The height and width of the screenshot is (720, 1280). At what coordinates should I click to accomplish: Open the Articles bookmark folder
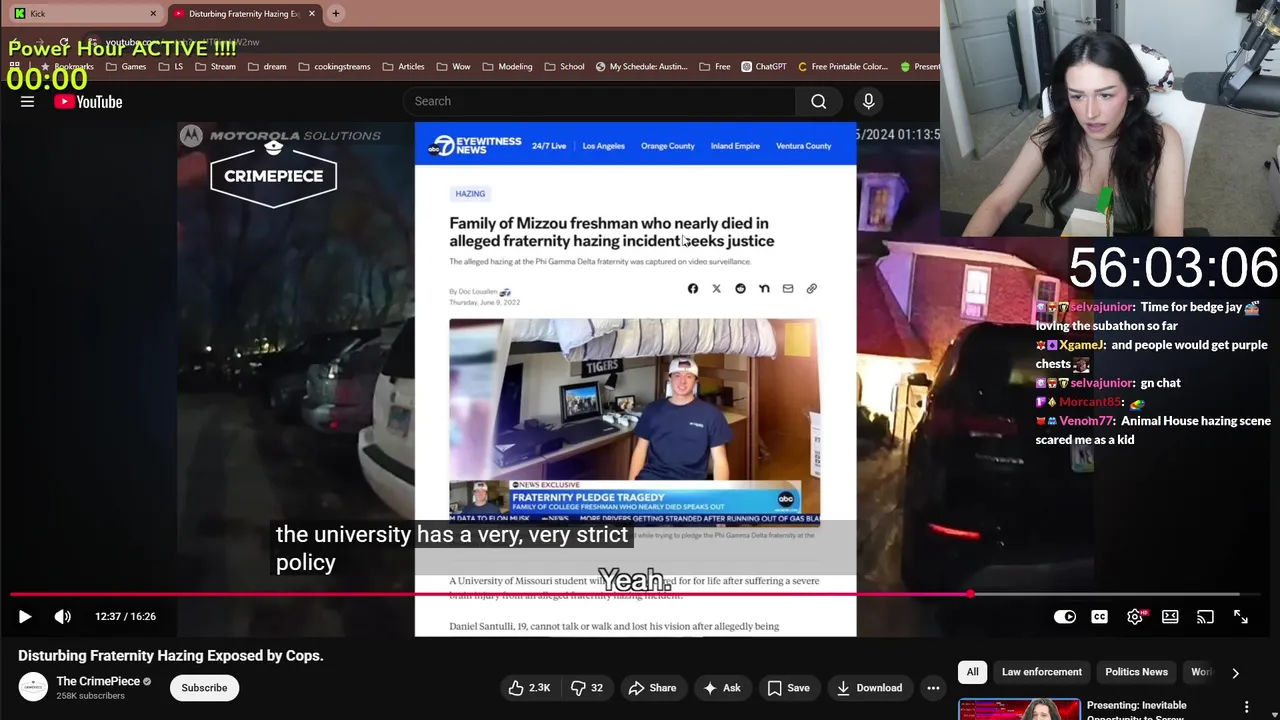click(x=403, y=67)
